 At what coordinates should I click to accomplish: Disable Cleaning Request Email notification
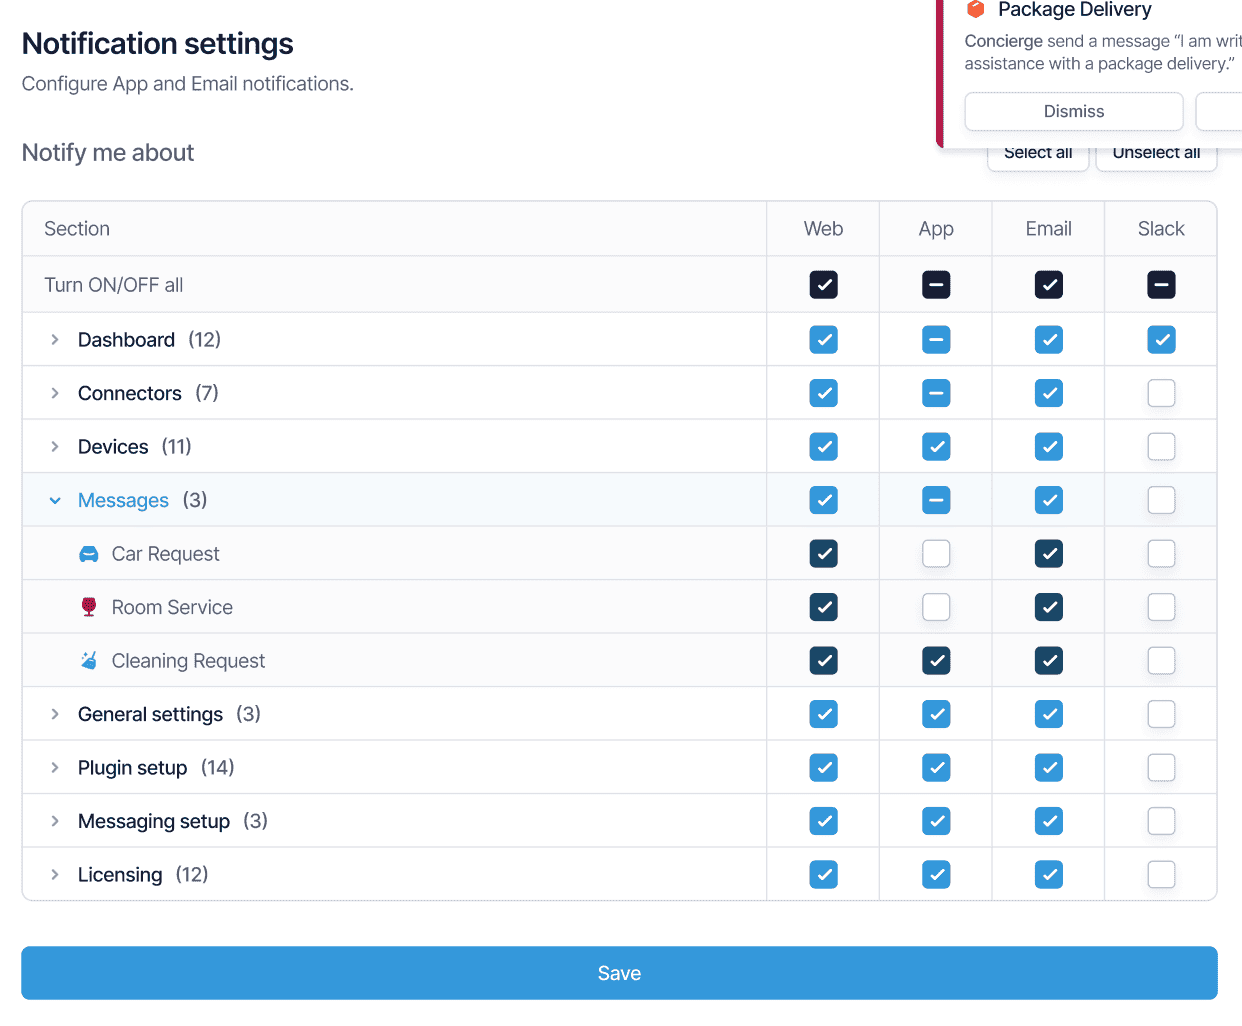[x=1048, y=661]
